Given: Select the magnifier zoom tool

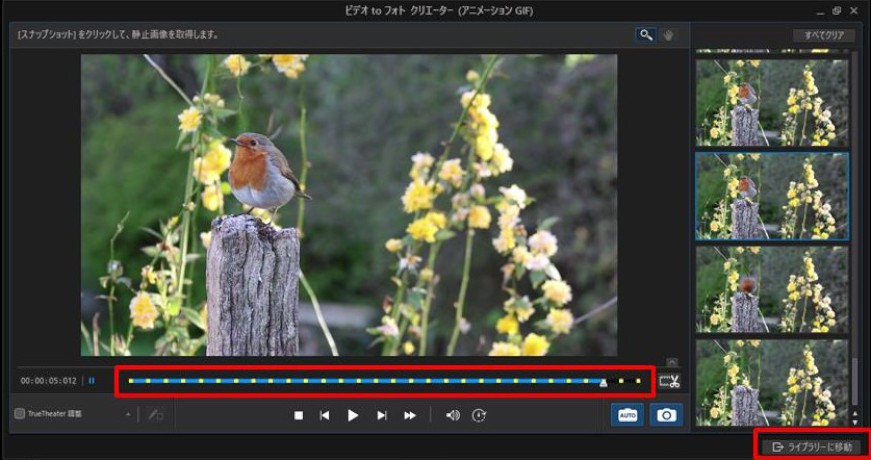Looking at the screenshot, I should tap(645, 35).
